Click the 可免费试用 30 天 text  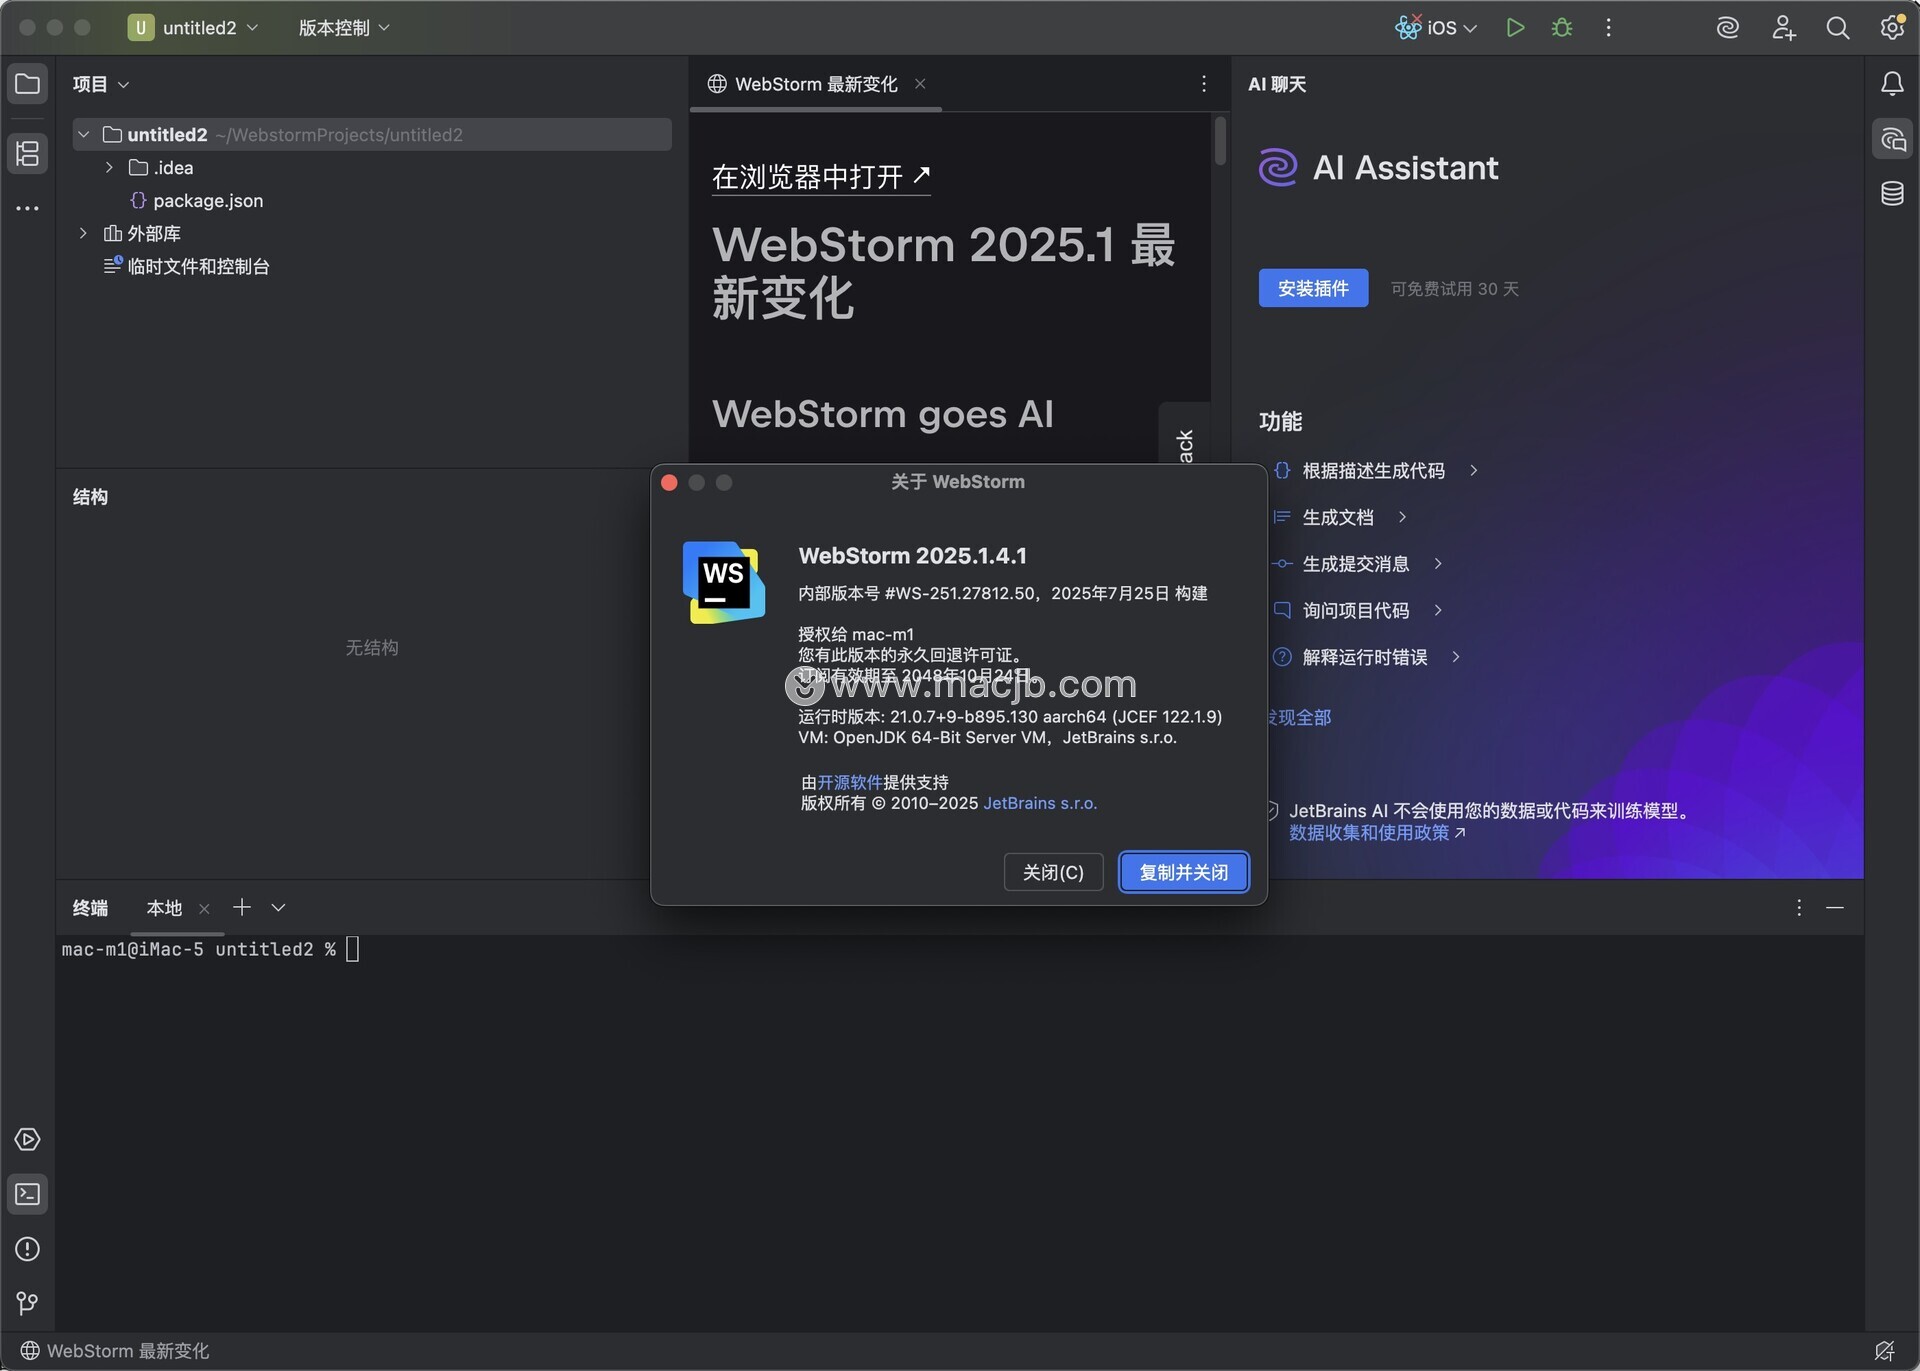pyautogui.click(x=1454, y=289)
